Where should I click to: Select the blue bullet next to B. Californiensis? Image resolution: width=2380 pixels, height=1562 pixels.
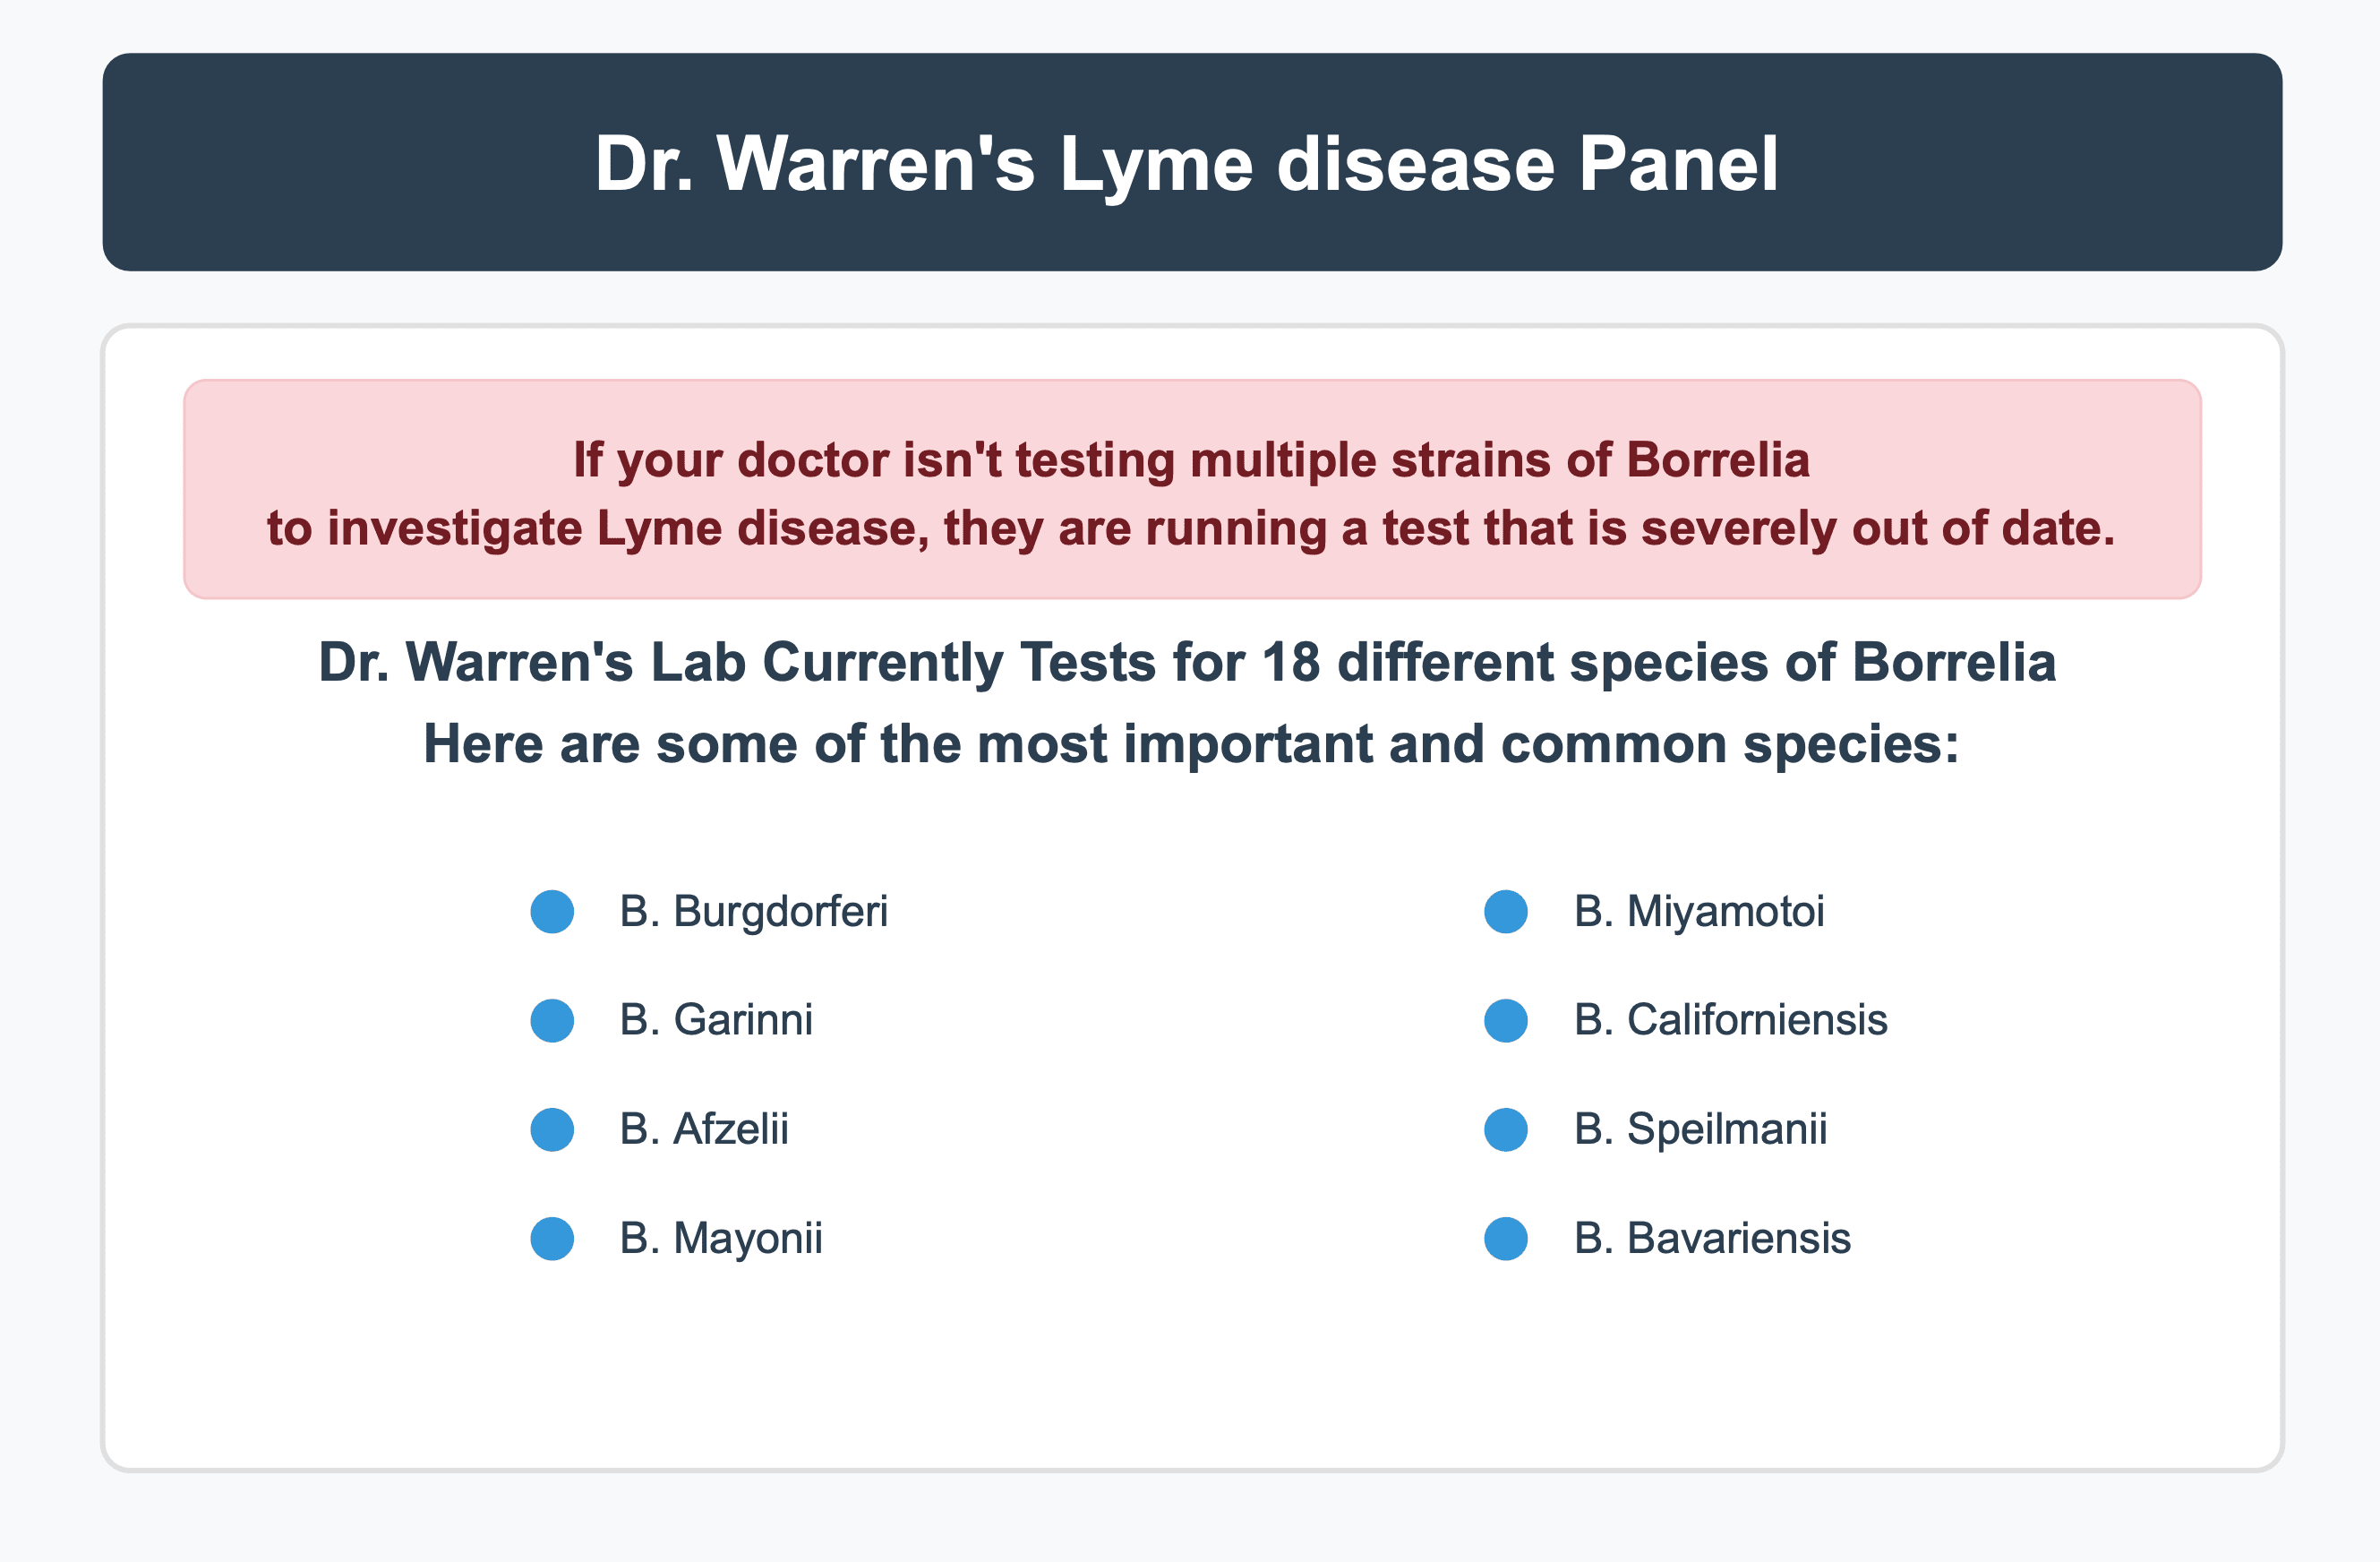click(1506, 1021)
